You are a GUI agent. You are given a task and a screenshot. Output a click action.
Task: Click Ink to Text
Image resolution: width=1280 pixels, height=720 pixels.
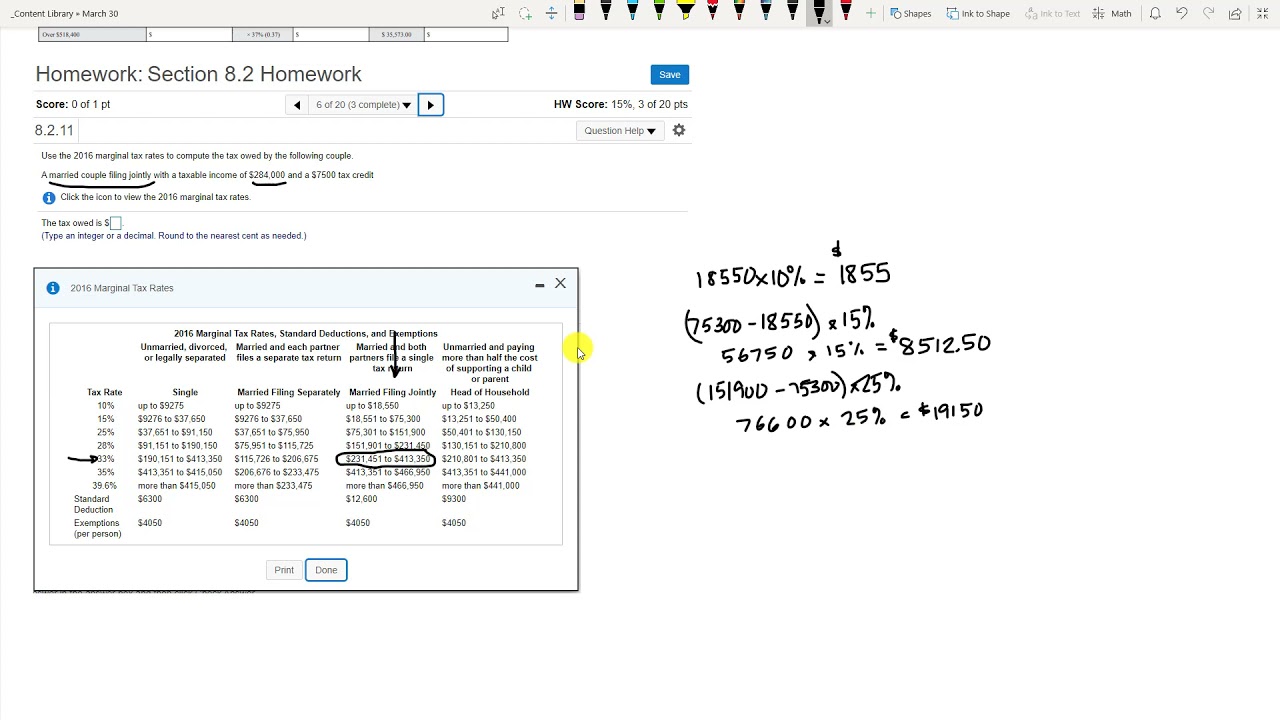(1053, 13)
